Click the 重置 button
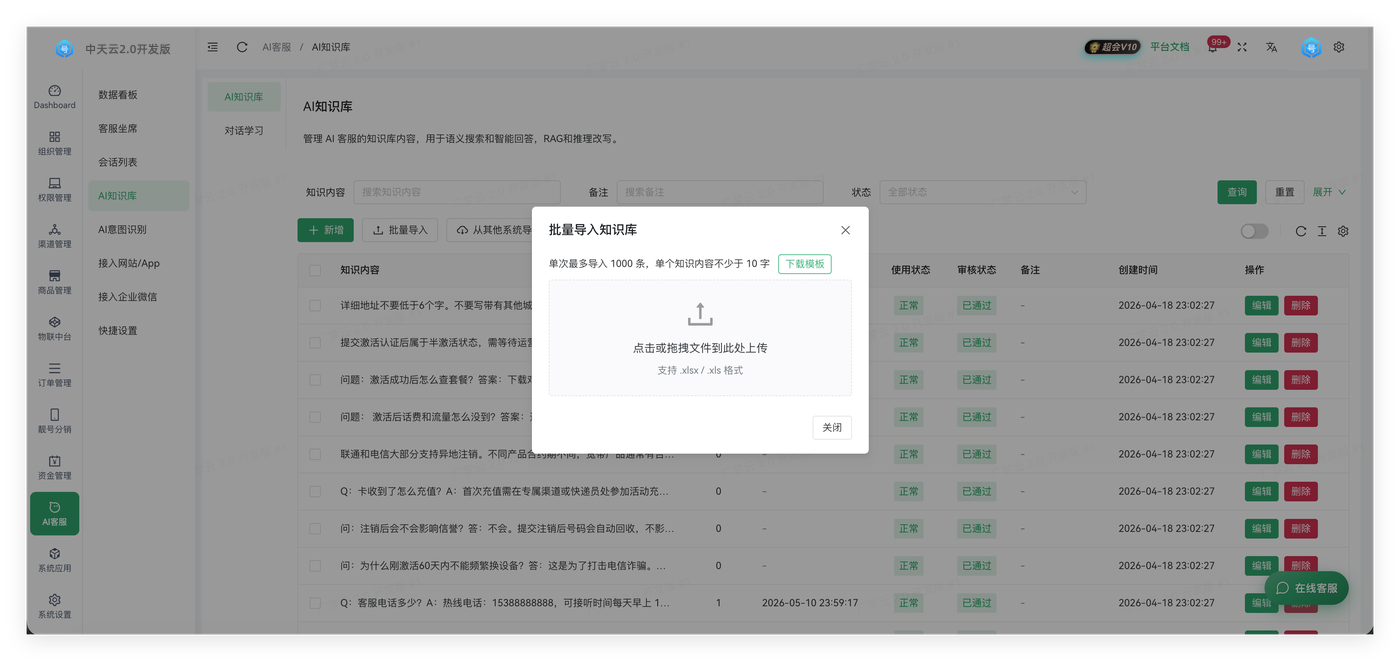The width and height of the screenshot is (1400, 661). (x=1285, y=192)
